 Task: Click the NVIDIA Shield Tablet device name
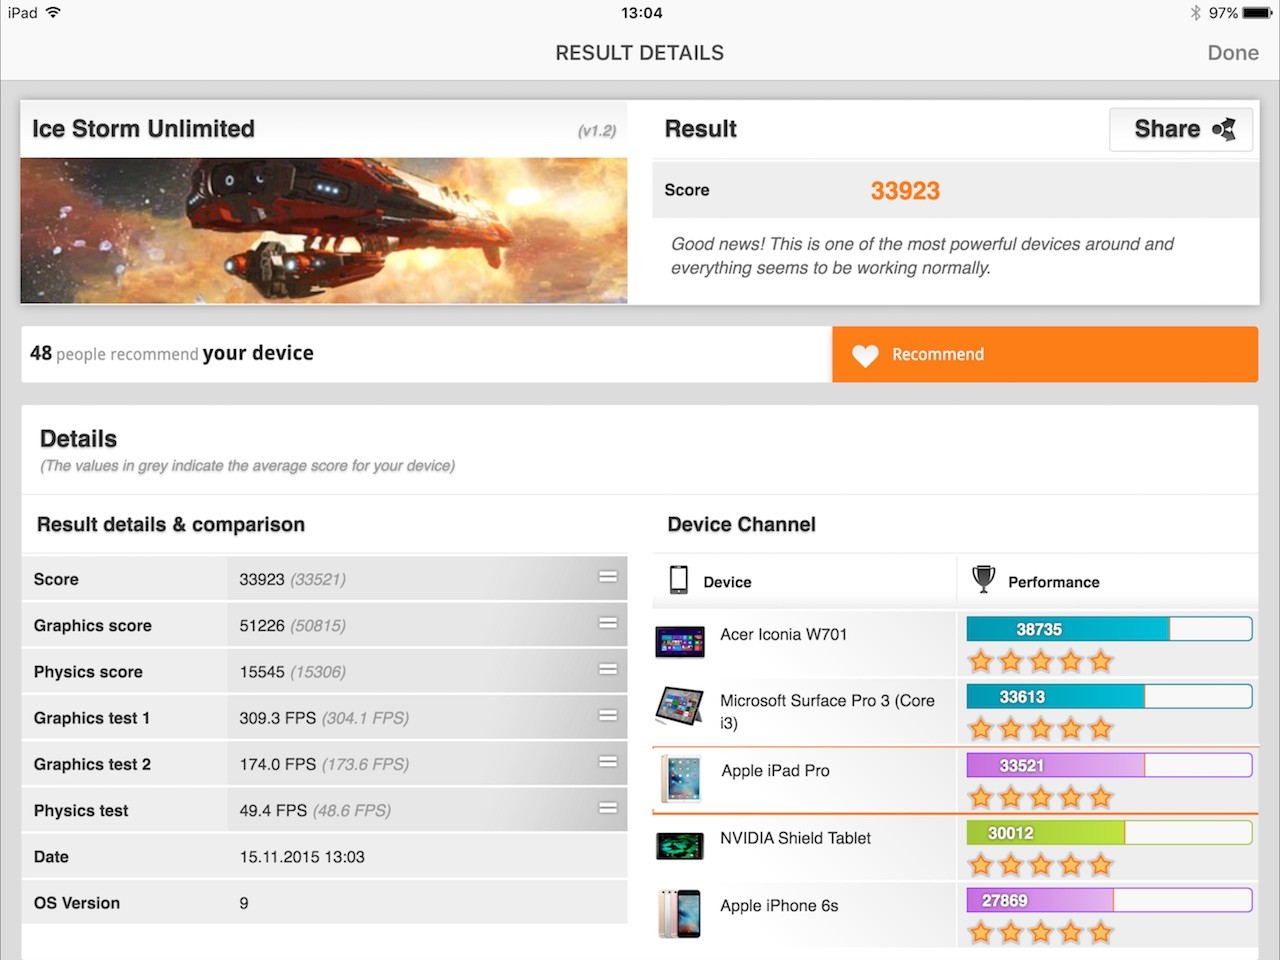796,838
